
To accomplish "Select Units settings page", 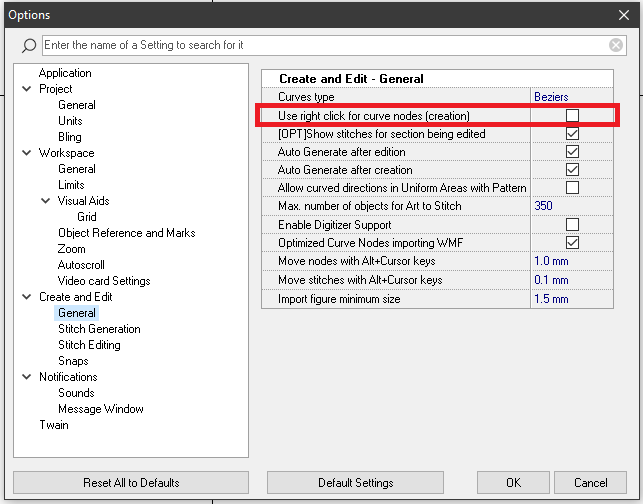I will [x=70, y=121].
